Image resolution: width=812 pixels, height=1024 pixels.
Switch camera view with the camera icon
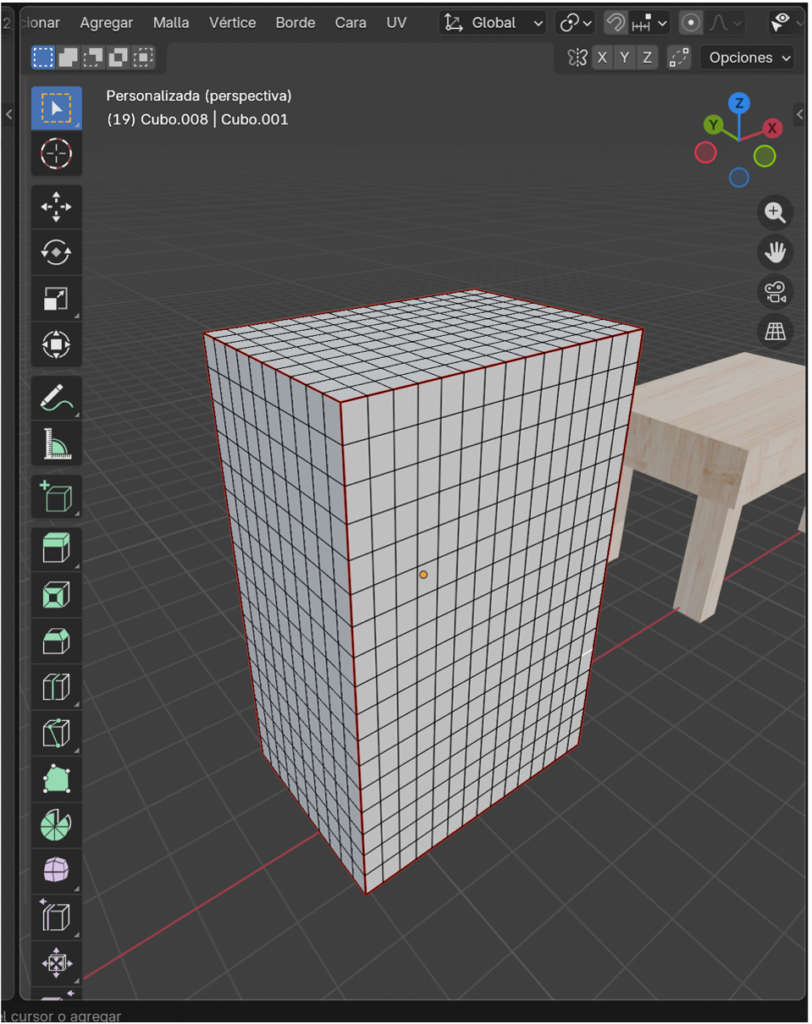(775, 292)
